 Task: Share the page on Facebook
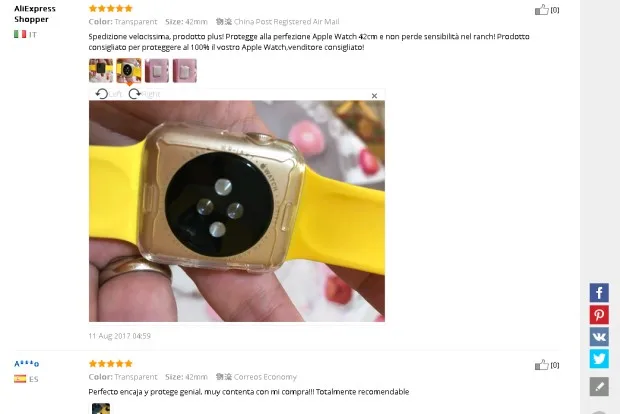599,293
